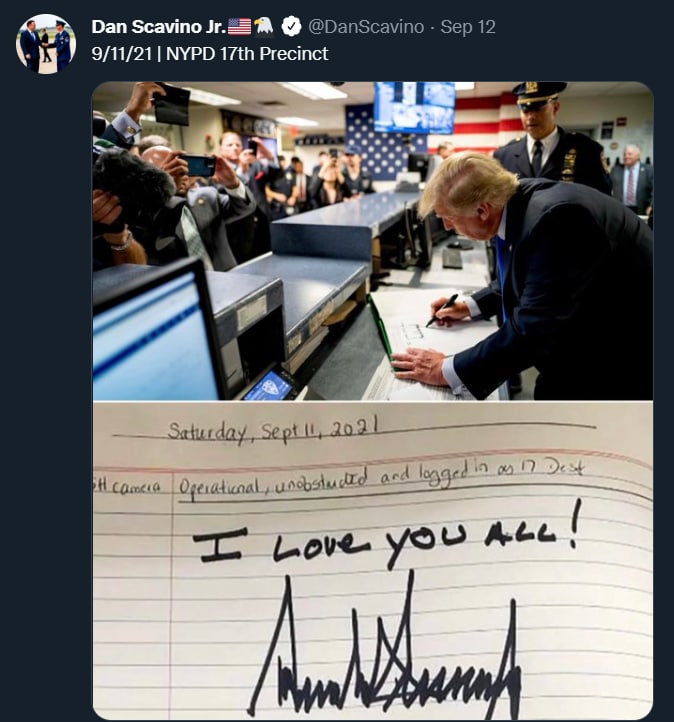Click the handwritten Saturday, Sept 11, 2021 date
674x722 pixels.
tap(274, 429)
